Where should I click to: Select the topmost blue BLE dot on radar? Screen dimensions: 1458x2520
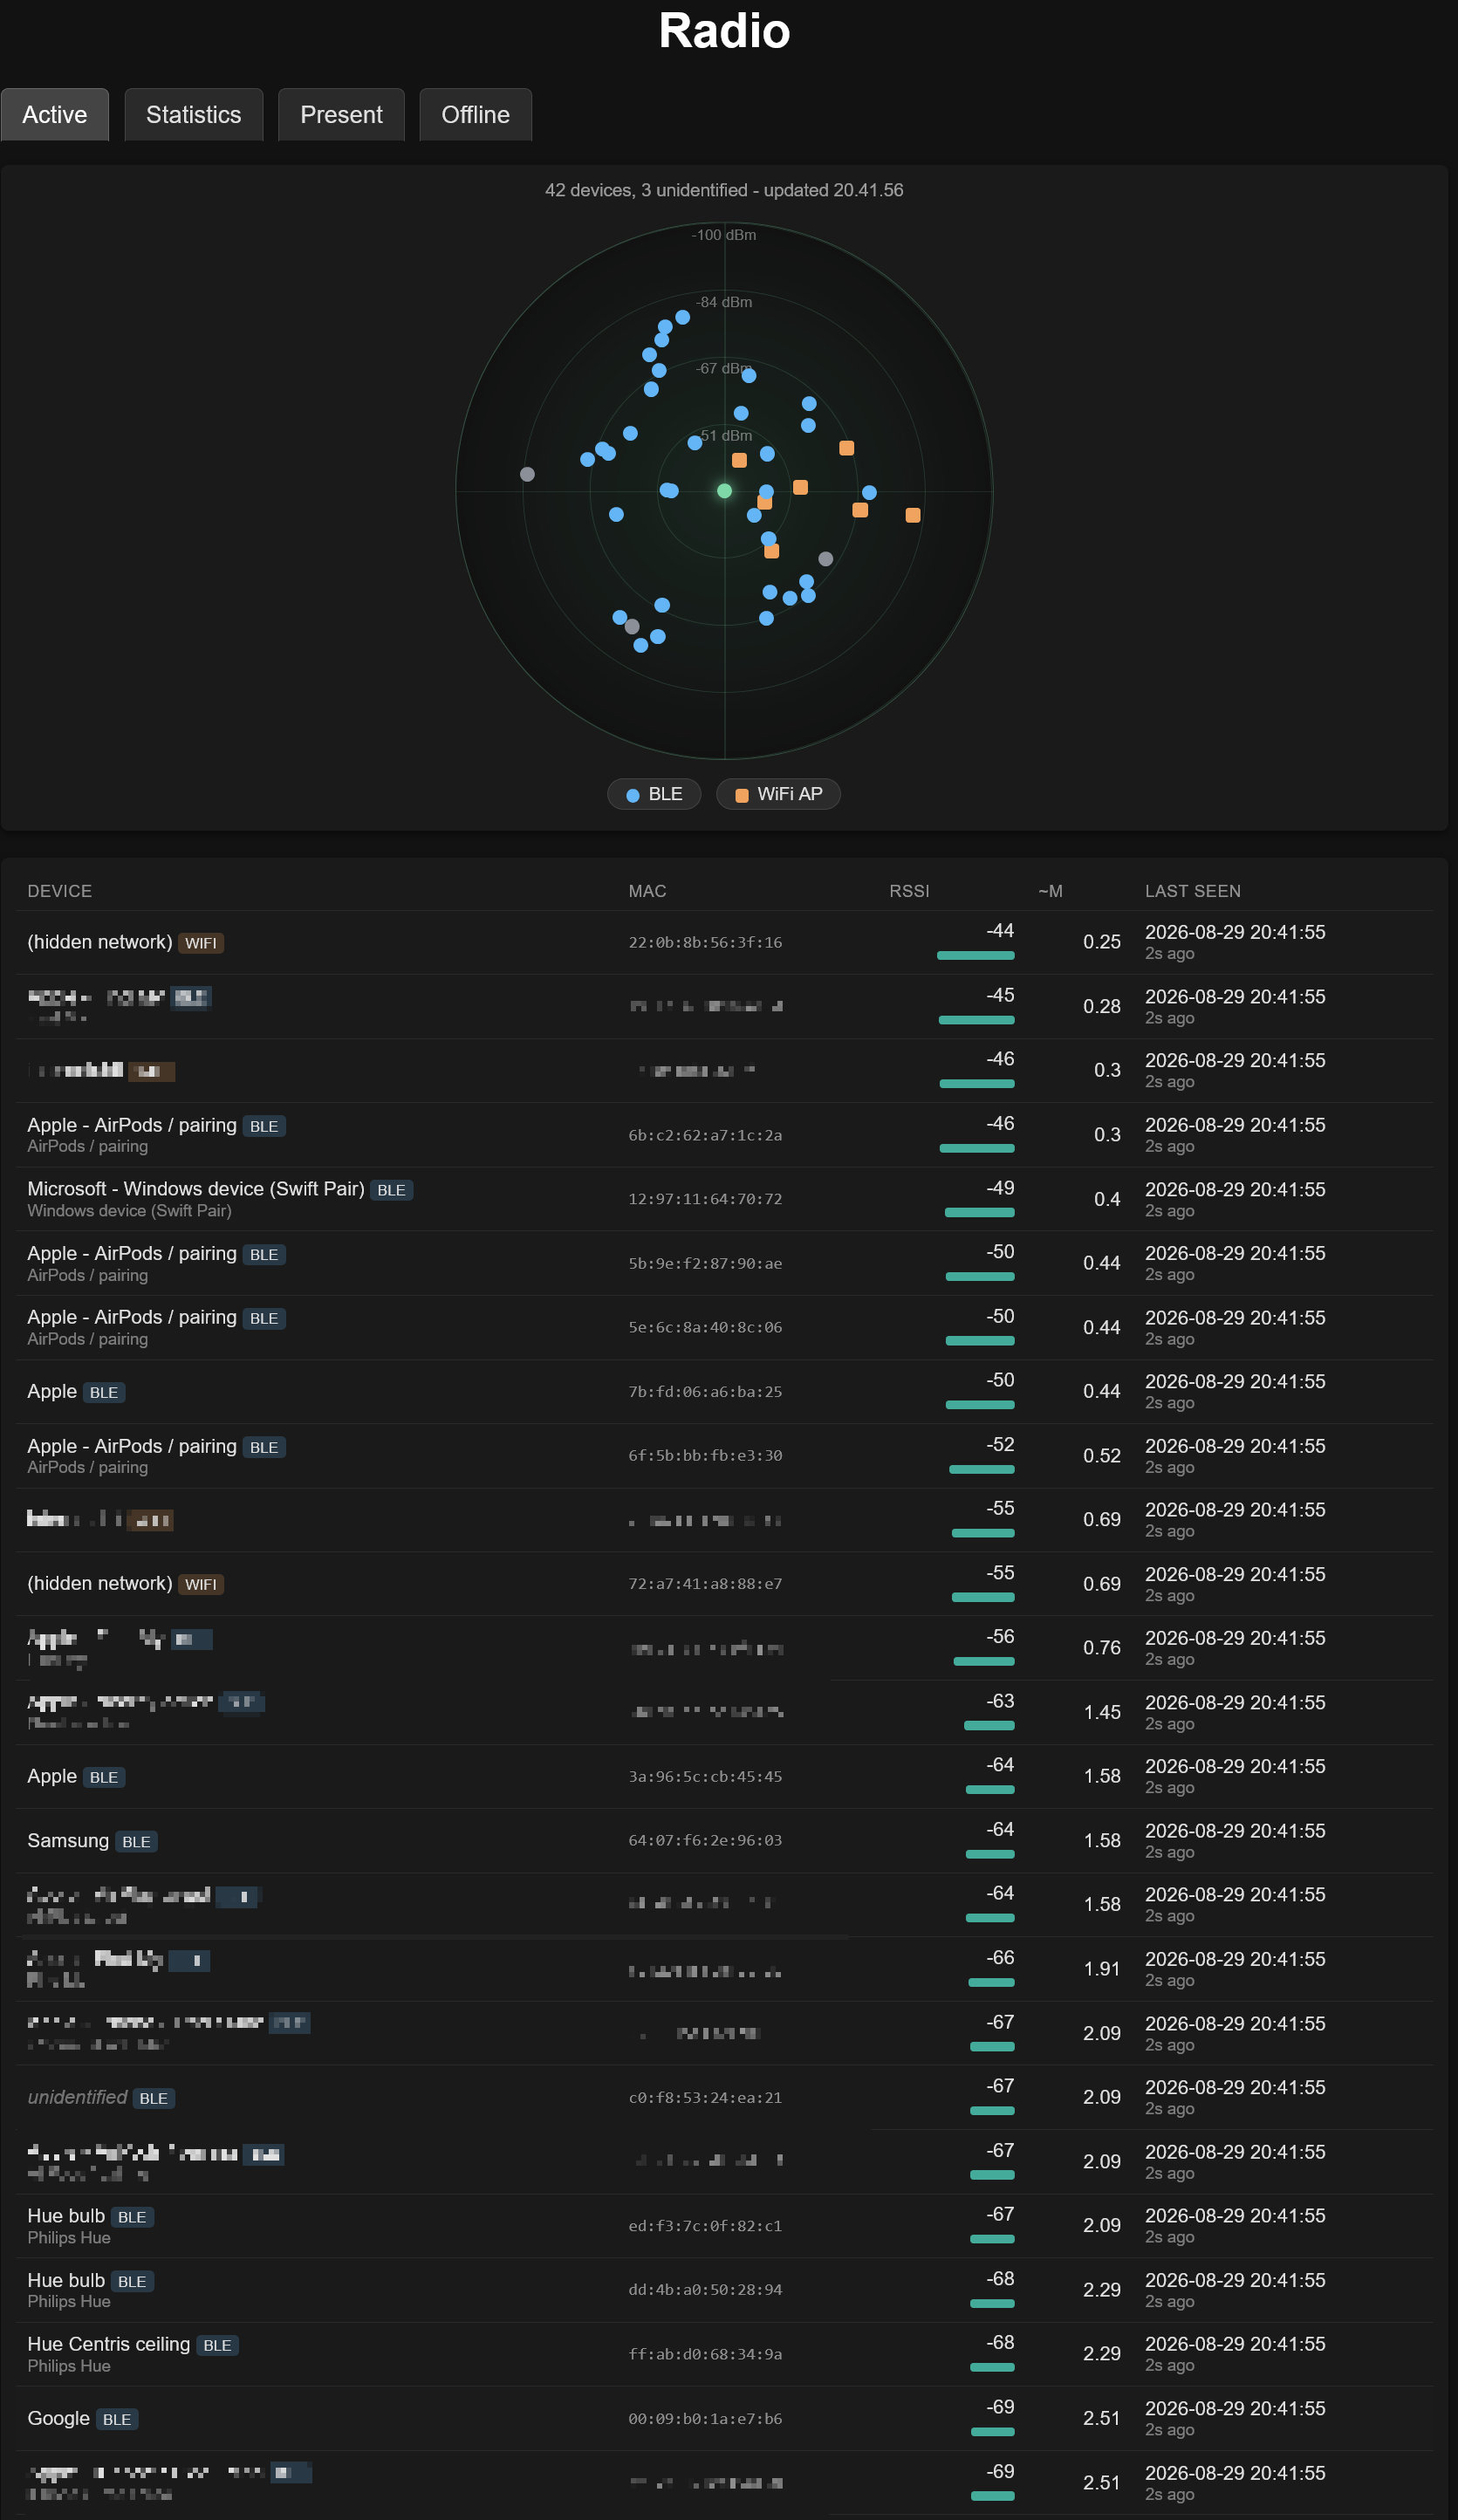pyautogui.click(x=683, y=317)
